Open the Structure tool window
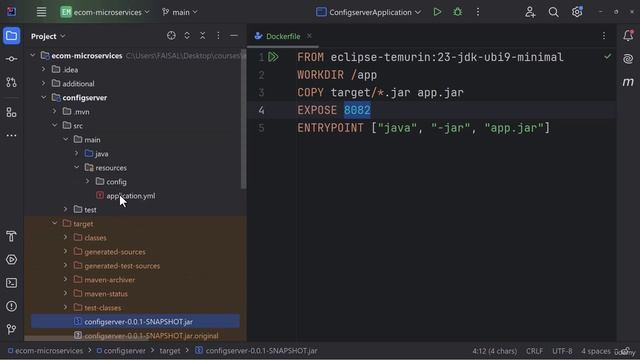This screenshot has height=360, width=640. [11, 112]
